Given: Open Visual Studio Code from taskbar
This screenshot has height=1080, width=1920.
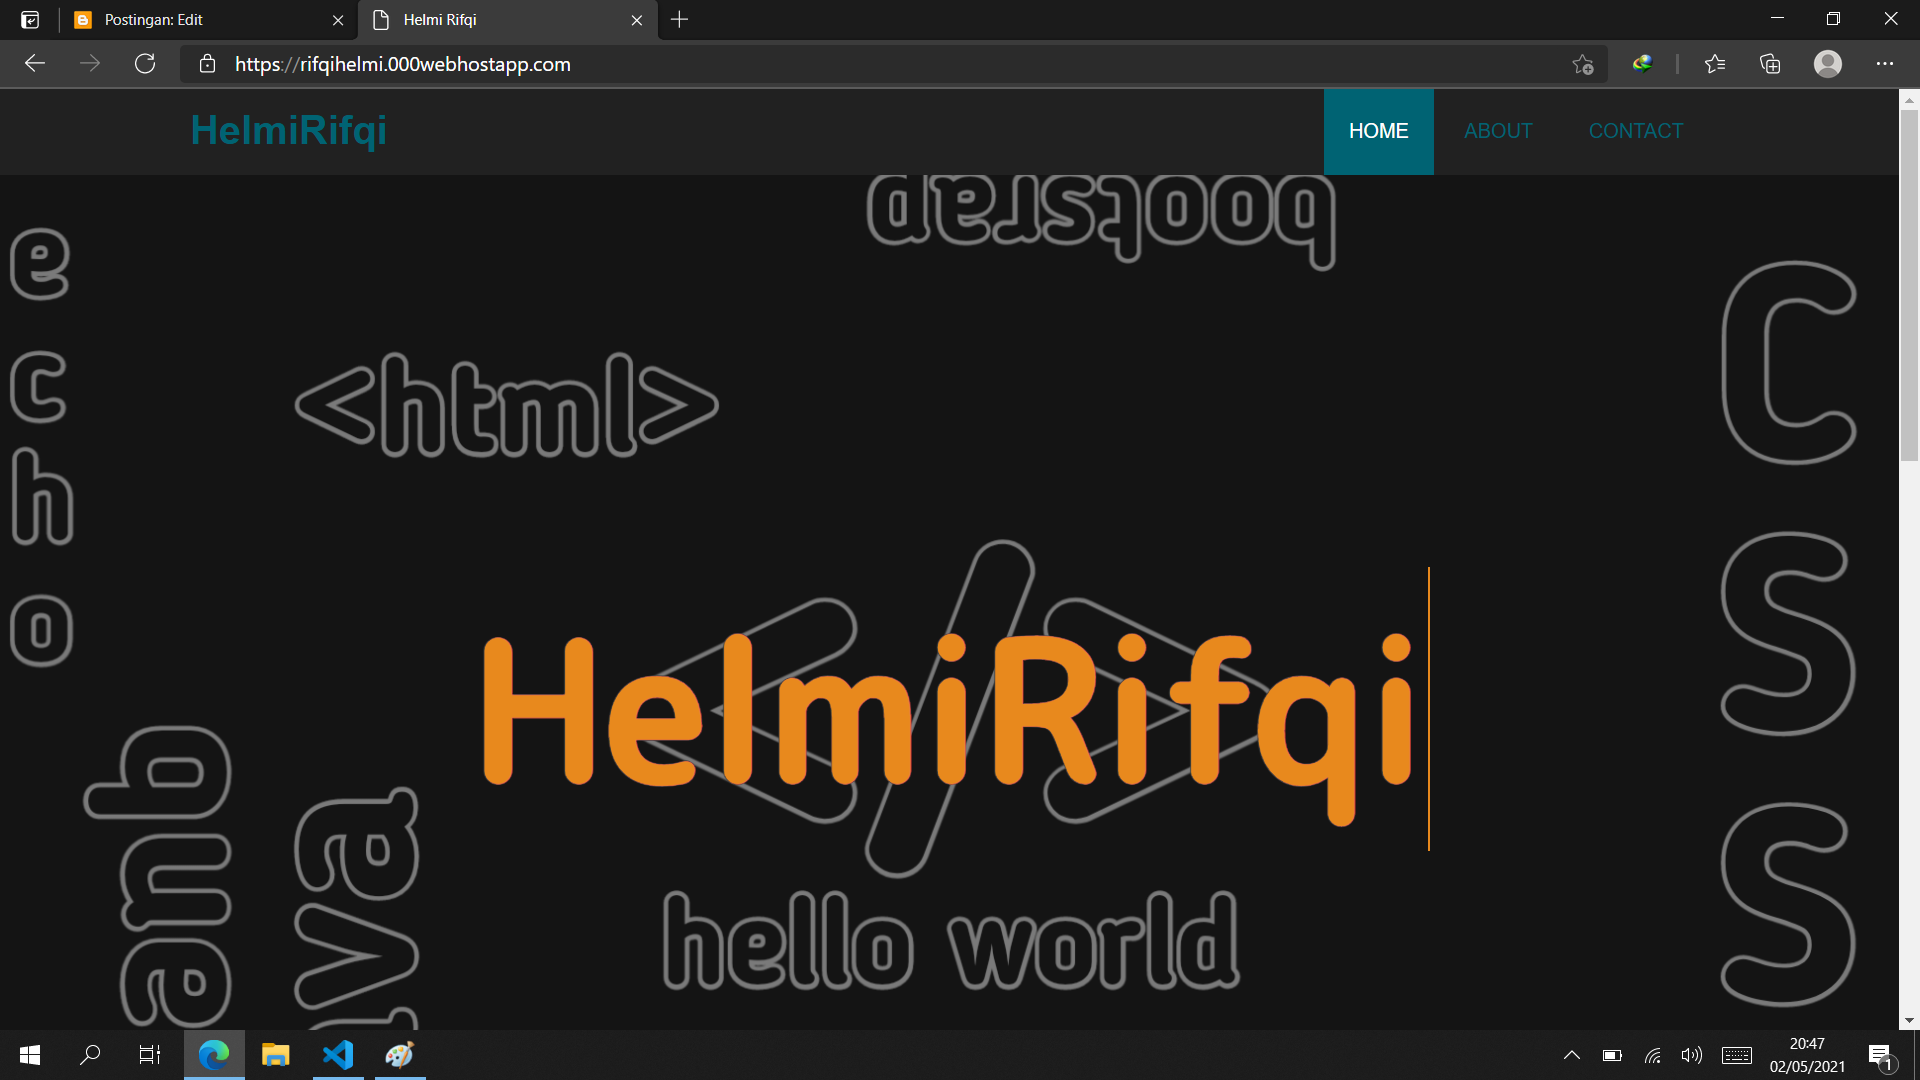Looking at the screenshot, I should pyautogui.click(x=338, y=1055).
